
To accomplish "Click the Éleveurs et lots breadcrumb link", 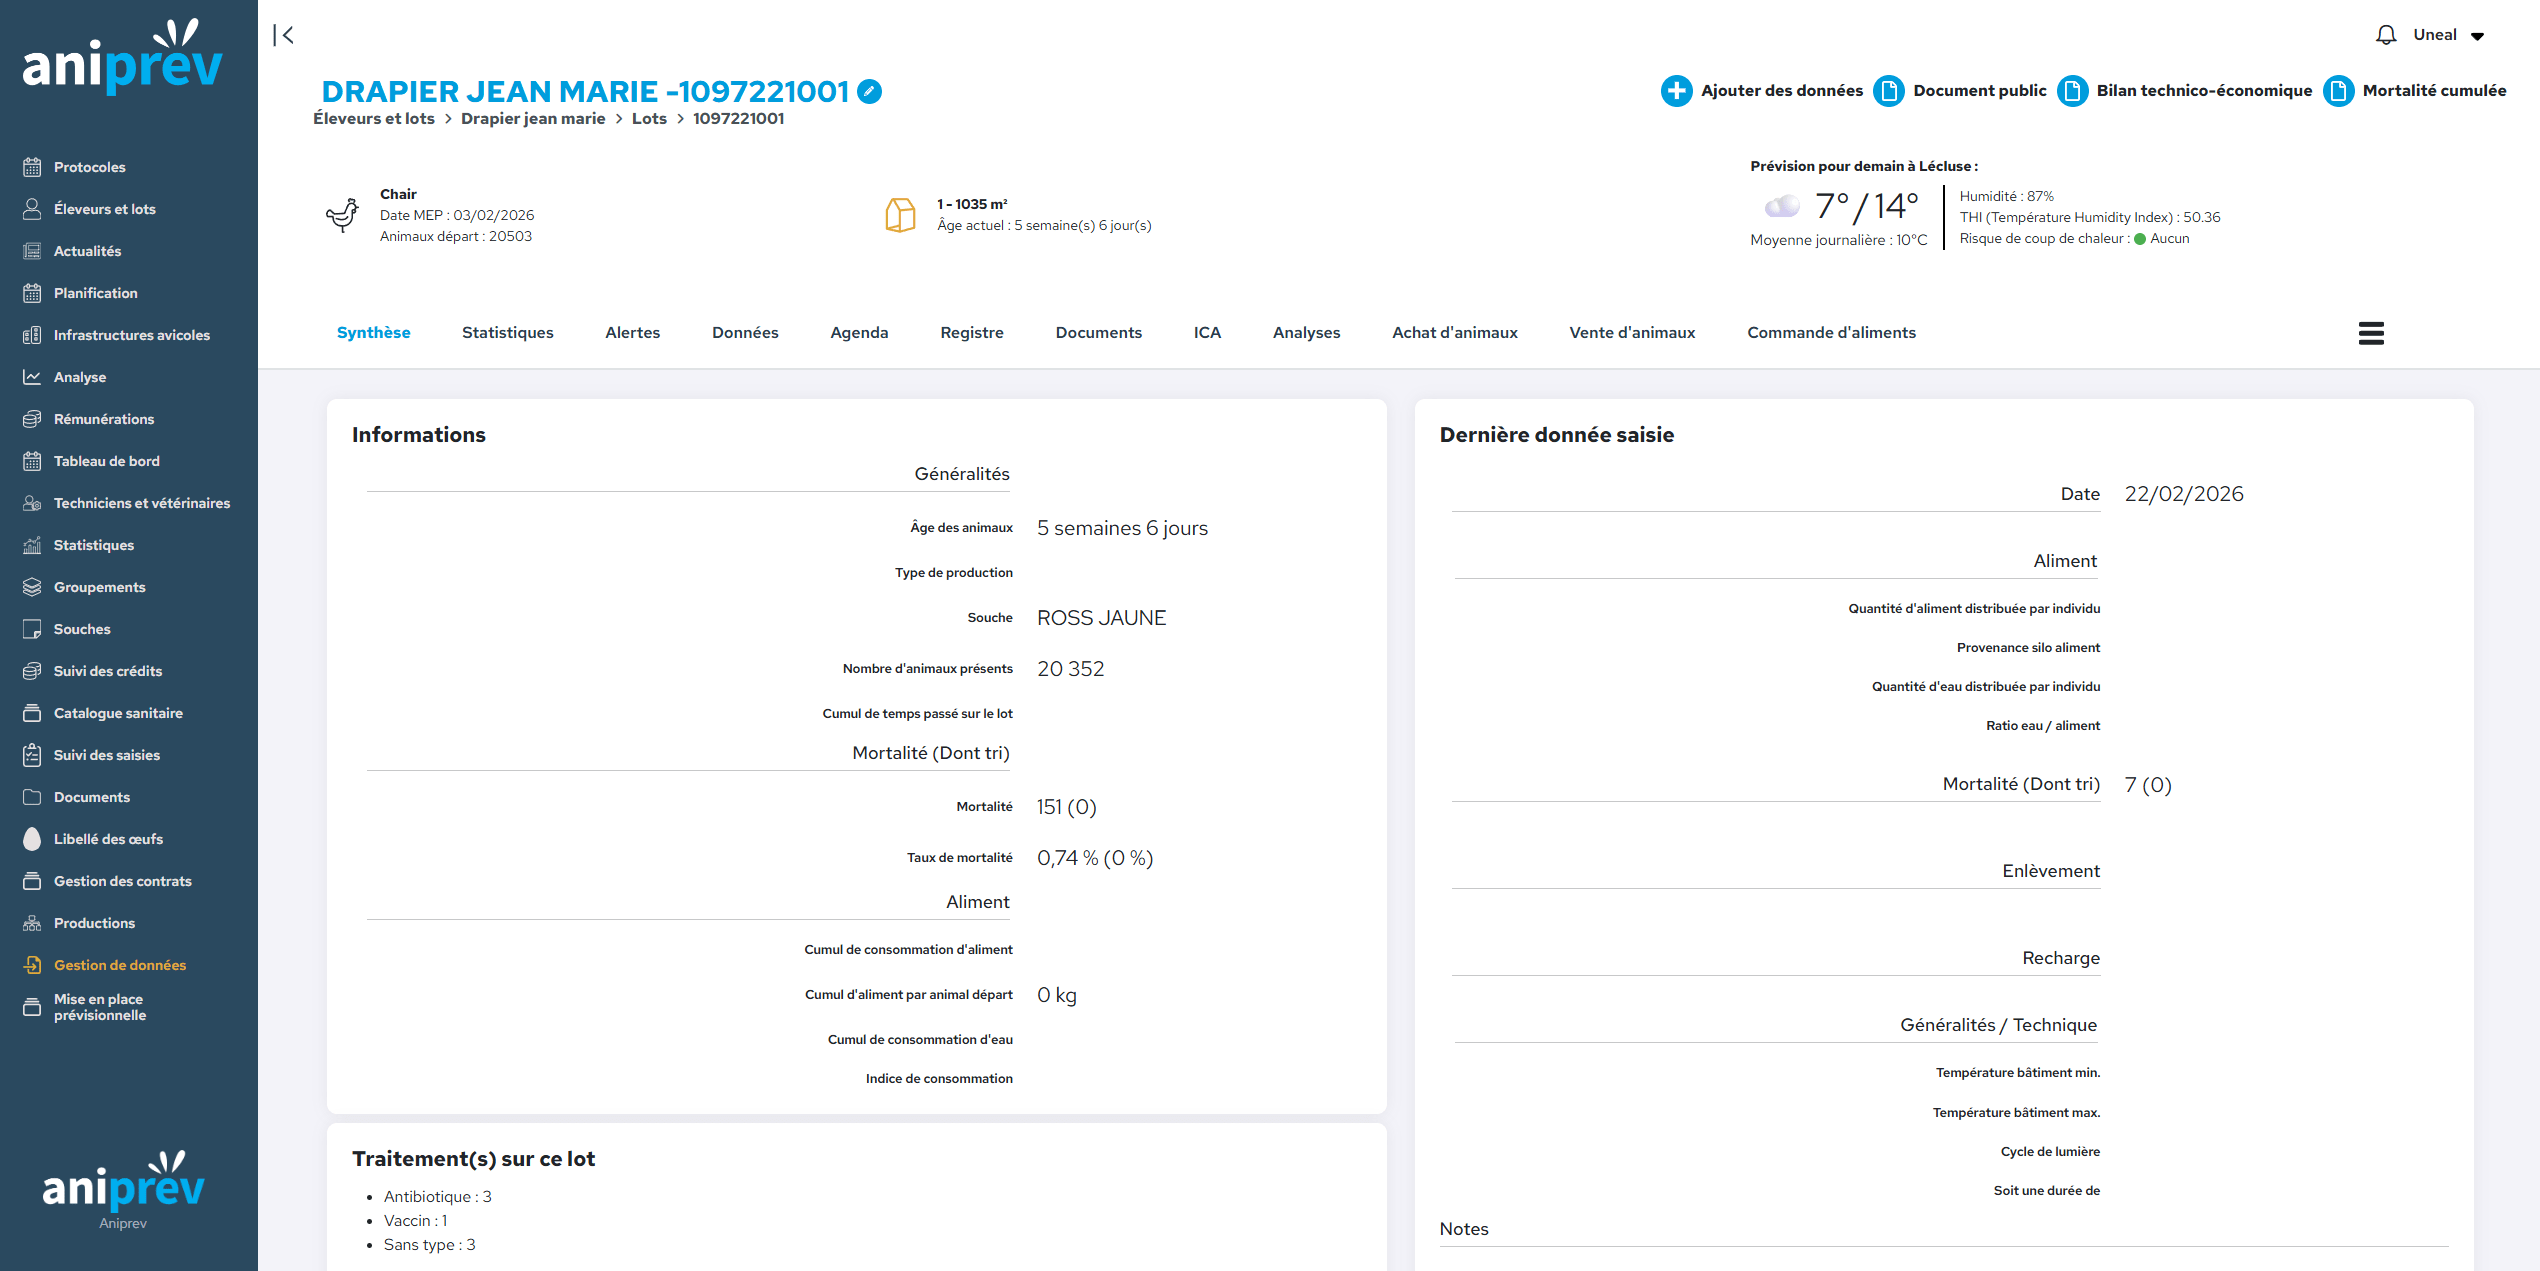I will pos(373,119).
